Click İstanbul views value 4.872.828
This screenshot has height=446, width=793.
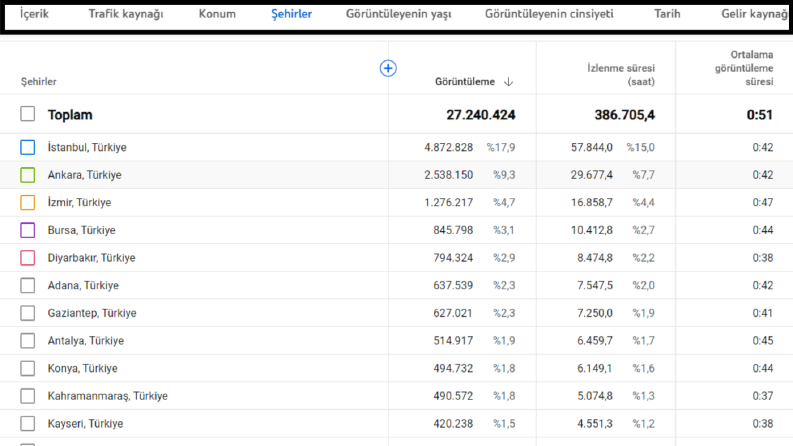point(449,147)
